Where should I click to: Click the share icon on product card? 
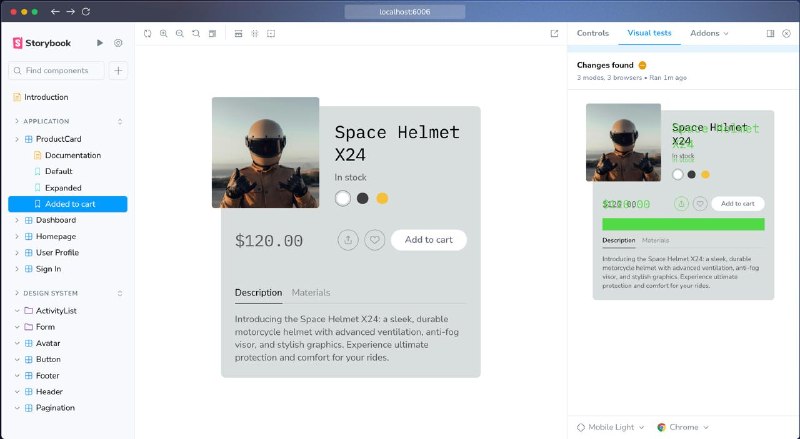348,240
